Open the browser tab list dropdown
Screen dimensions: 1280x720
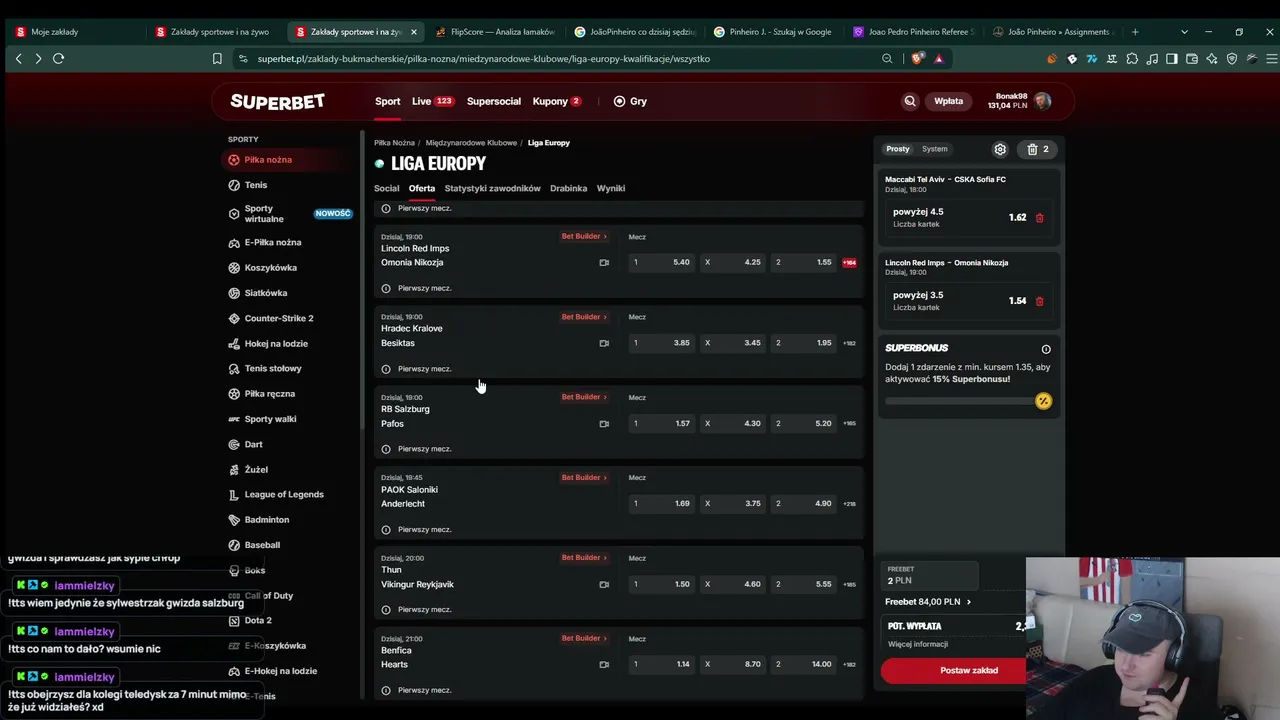click(x=1185, y=32)
